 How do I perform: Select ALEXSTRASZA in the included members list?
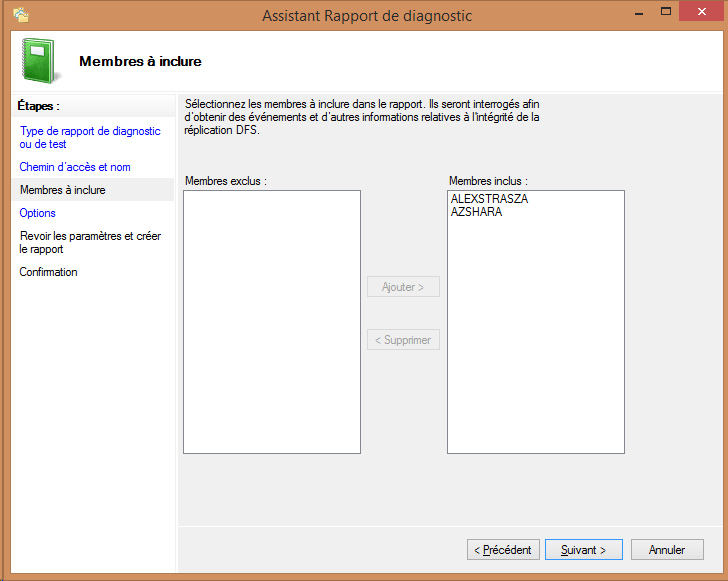pyautogui.click(x=489, y=199)
